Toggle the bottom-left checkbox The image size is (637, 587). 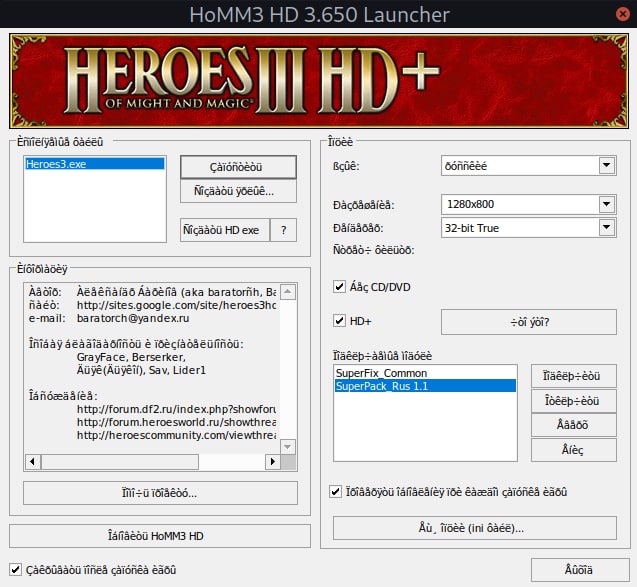click(15, 570)
